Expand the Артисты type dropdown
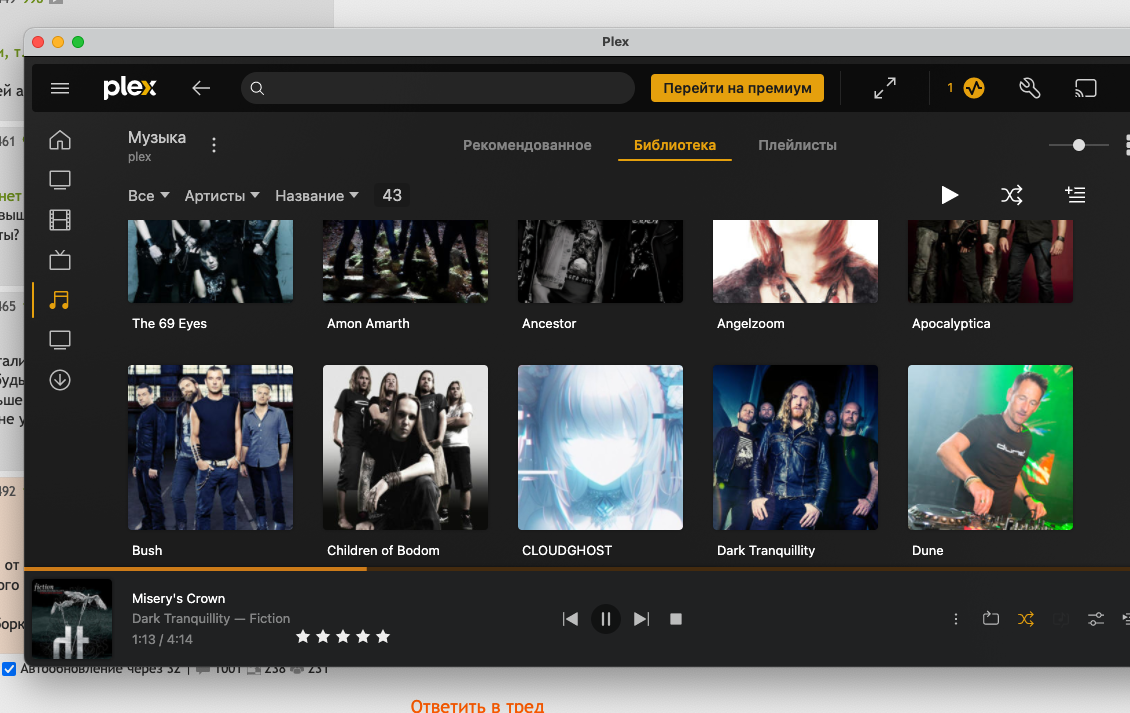Viewport: 1130px width, 713px height. click(x=222, y=195)
